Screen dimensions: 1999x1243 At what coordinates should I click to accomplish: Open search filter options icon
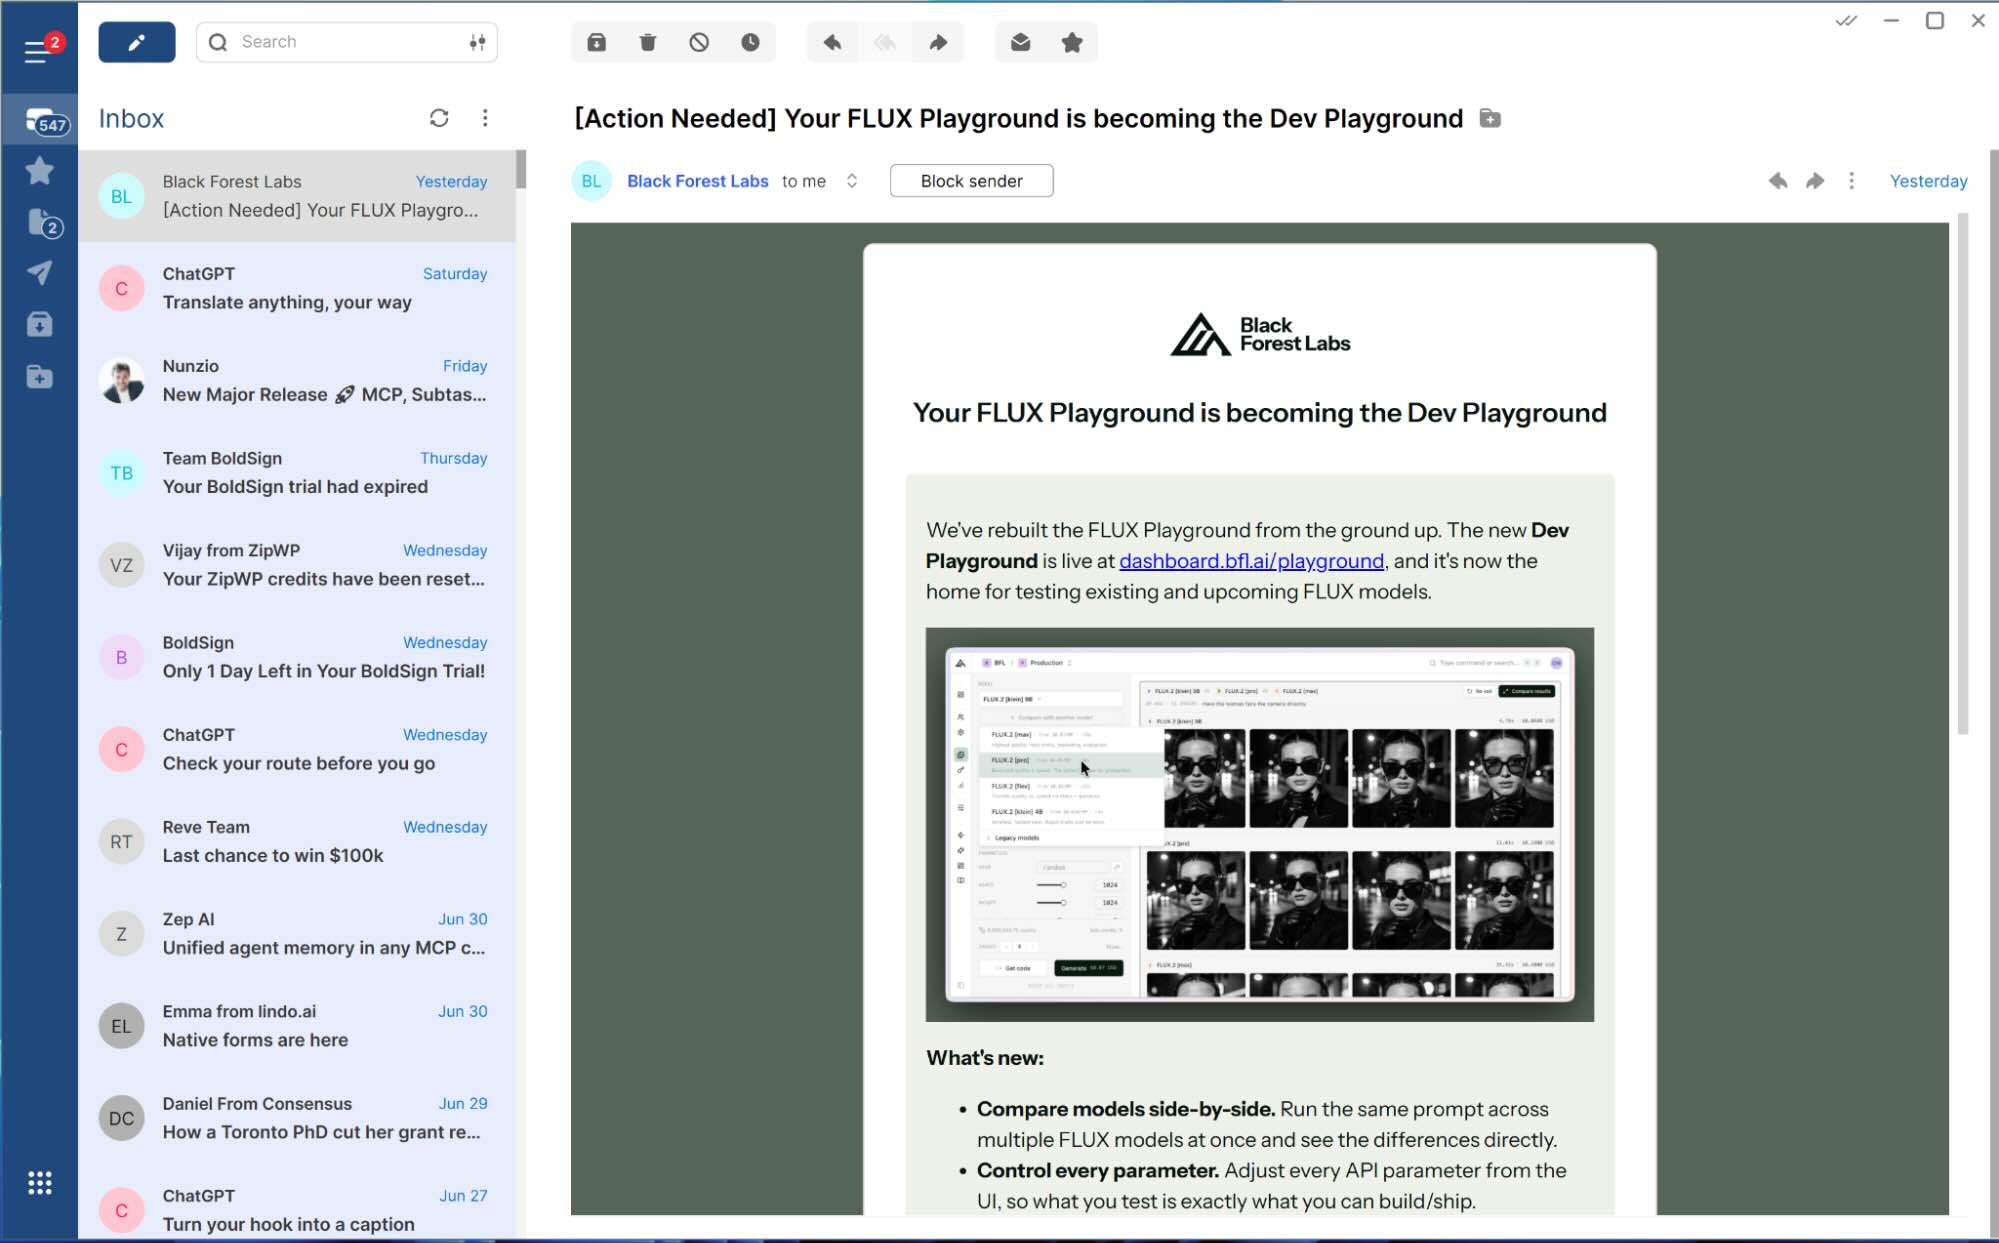pyautogui.click(x=477, y=42)
